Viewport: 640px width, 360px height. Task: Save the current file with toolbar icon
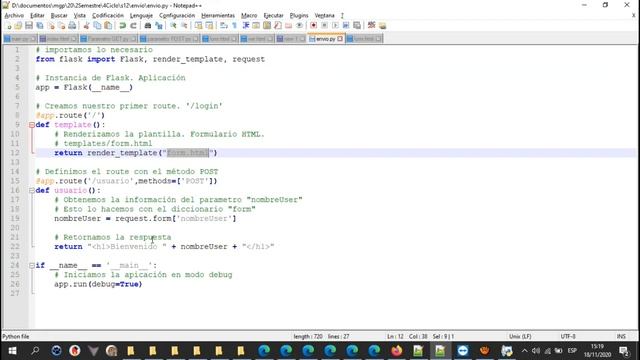[29, 26]
